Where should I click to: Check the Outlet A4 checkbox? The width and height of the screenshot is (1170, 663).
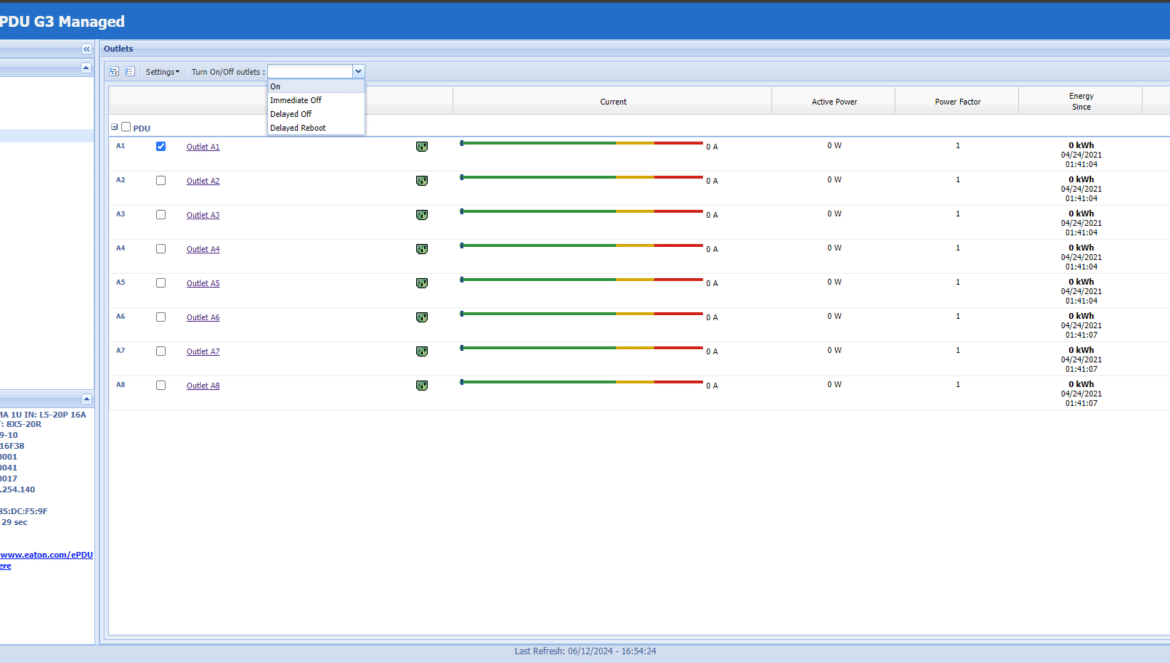tap(160, 249)
